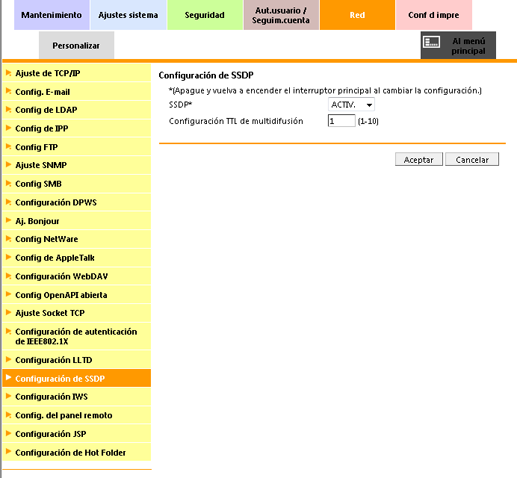Expand the SSDP ACTIV. dropdown
This screenshot has height=478, width=517.
click(x=351, y=105)
